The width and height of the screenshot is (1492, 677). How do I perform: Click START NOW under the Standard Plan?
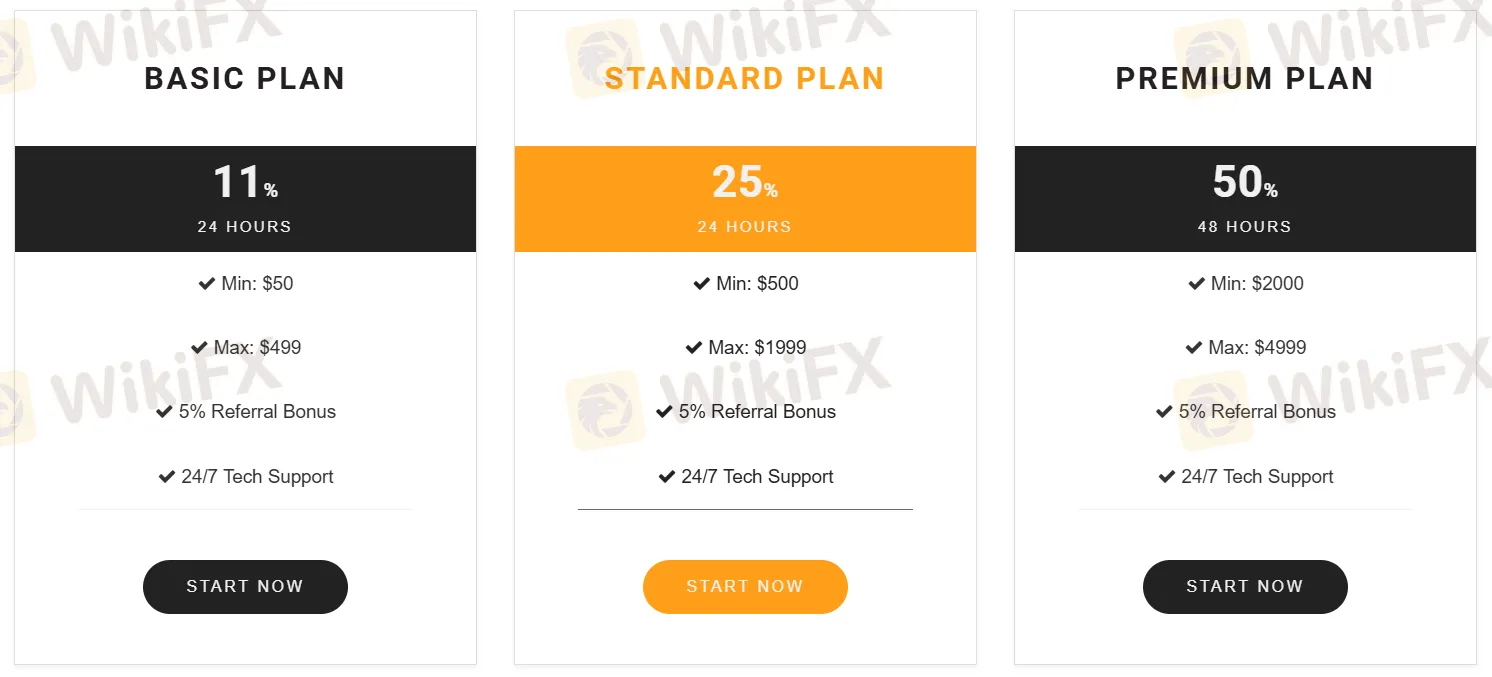(745, 587)
